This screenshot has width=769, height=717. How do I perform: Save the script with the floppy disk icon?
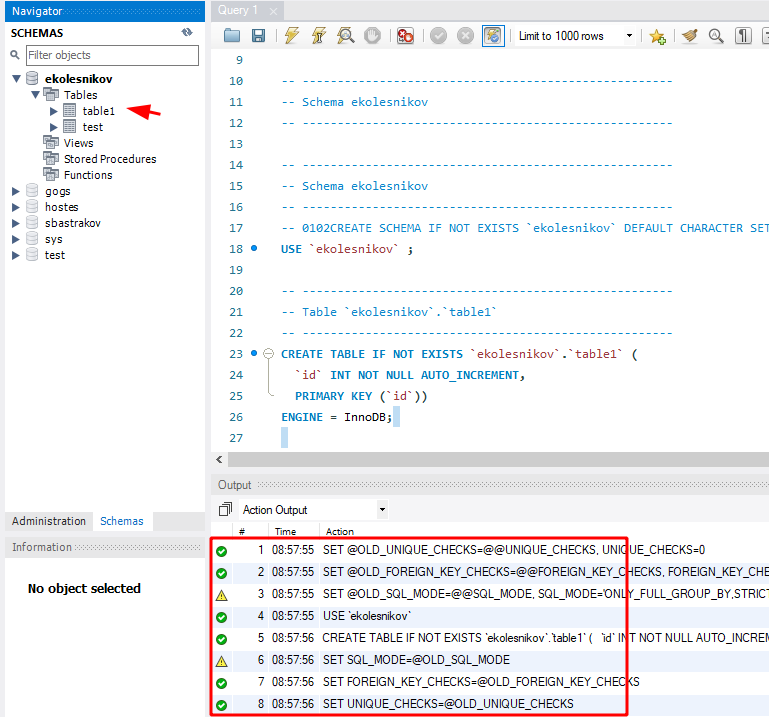click(x=258, y=36)
